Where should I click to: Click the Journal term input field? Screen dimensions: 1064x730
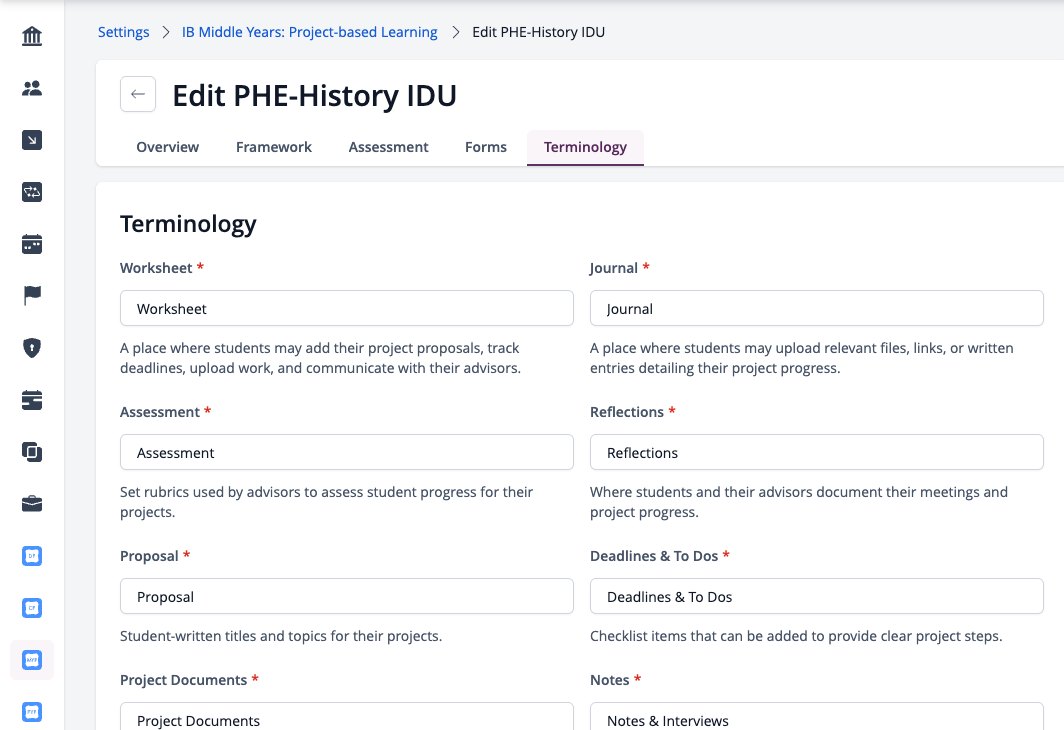pyautogui.click(x=816, y=309)
